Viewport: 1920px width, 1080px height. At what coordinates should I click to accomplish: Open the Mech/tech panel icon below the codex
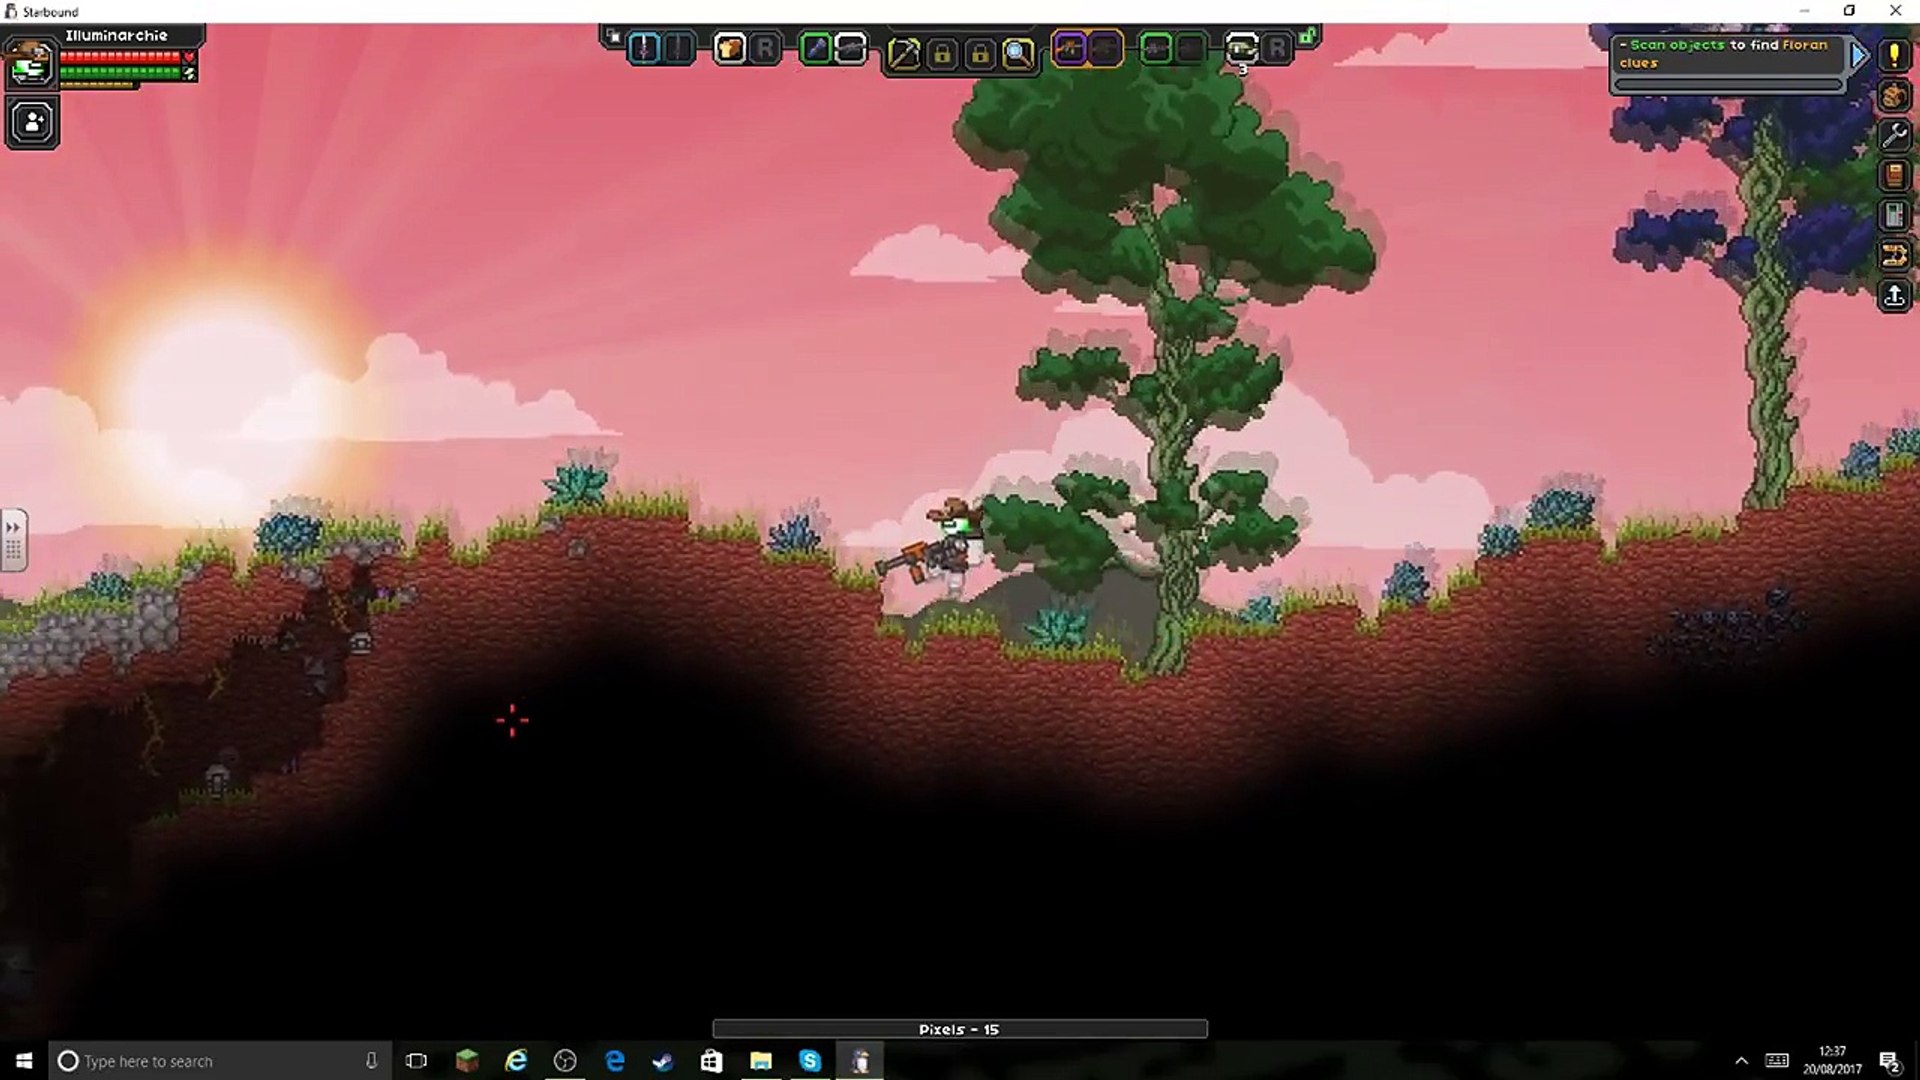[1893, 215]
